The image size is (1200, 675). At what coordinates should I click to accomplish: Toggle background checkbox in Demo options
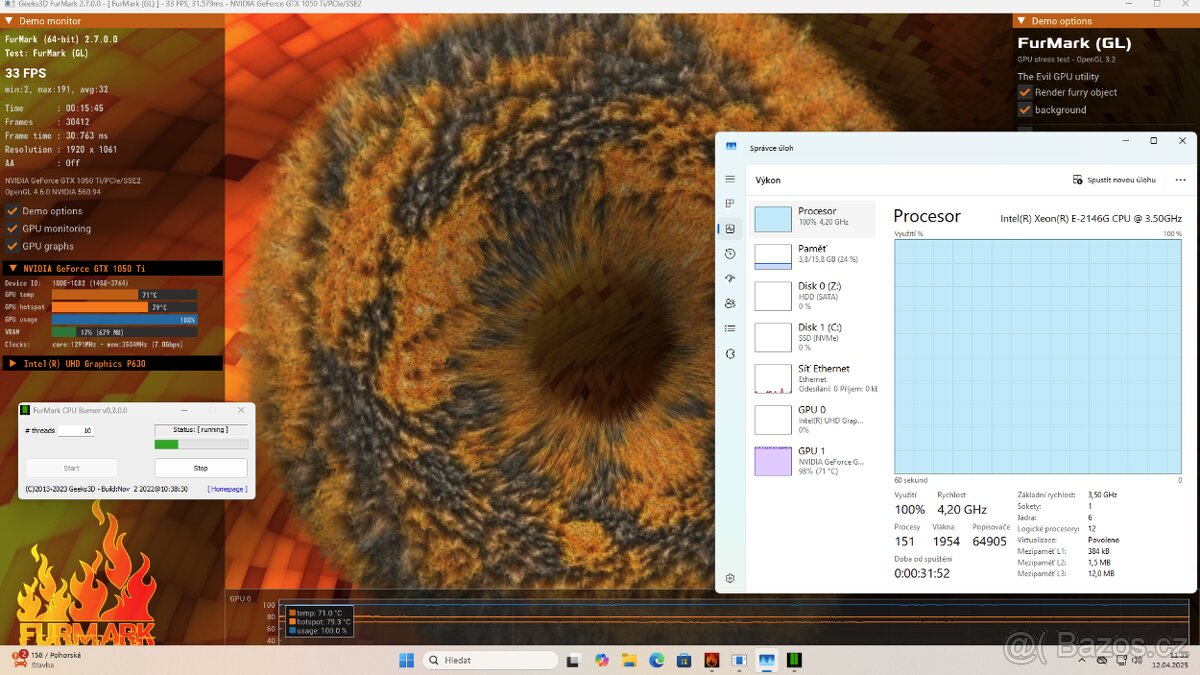point(1025,110)
